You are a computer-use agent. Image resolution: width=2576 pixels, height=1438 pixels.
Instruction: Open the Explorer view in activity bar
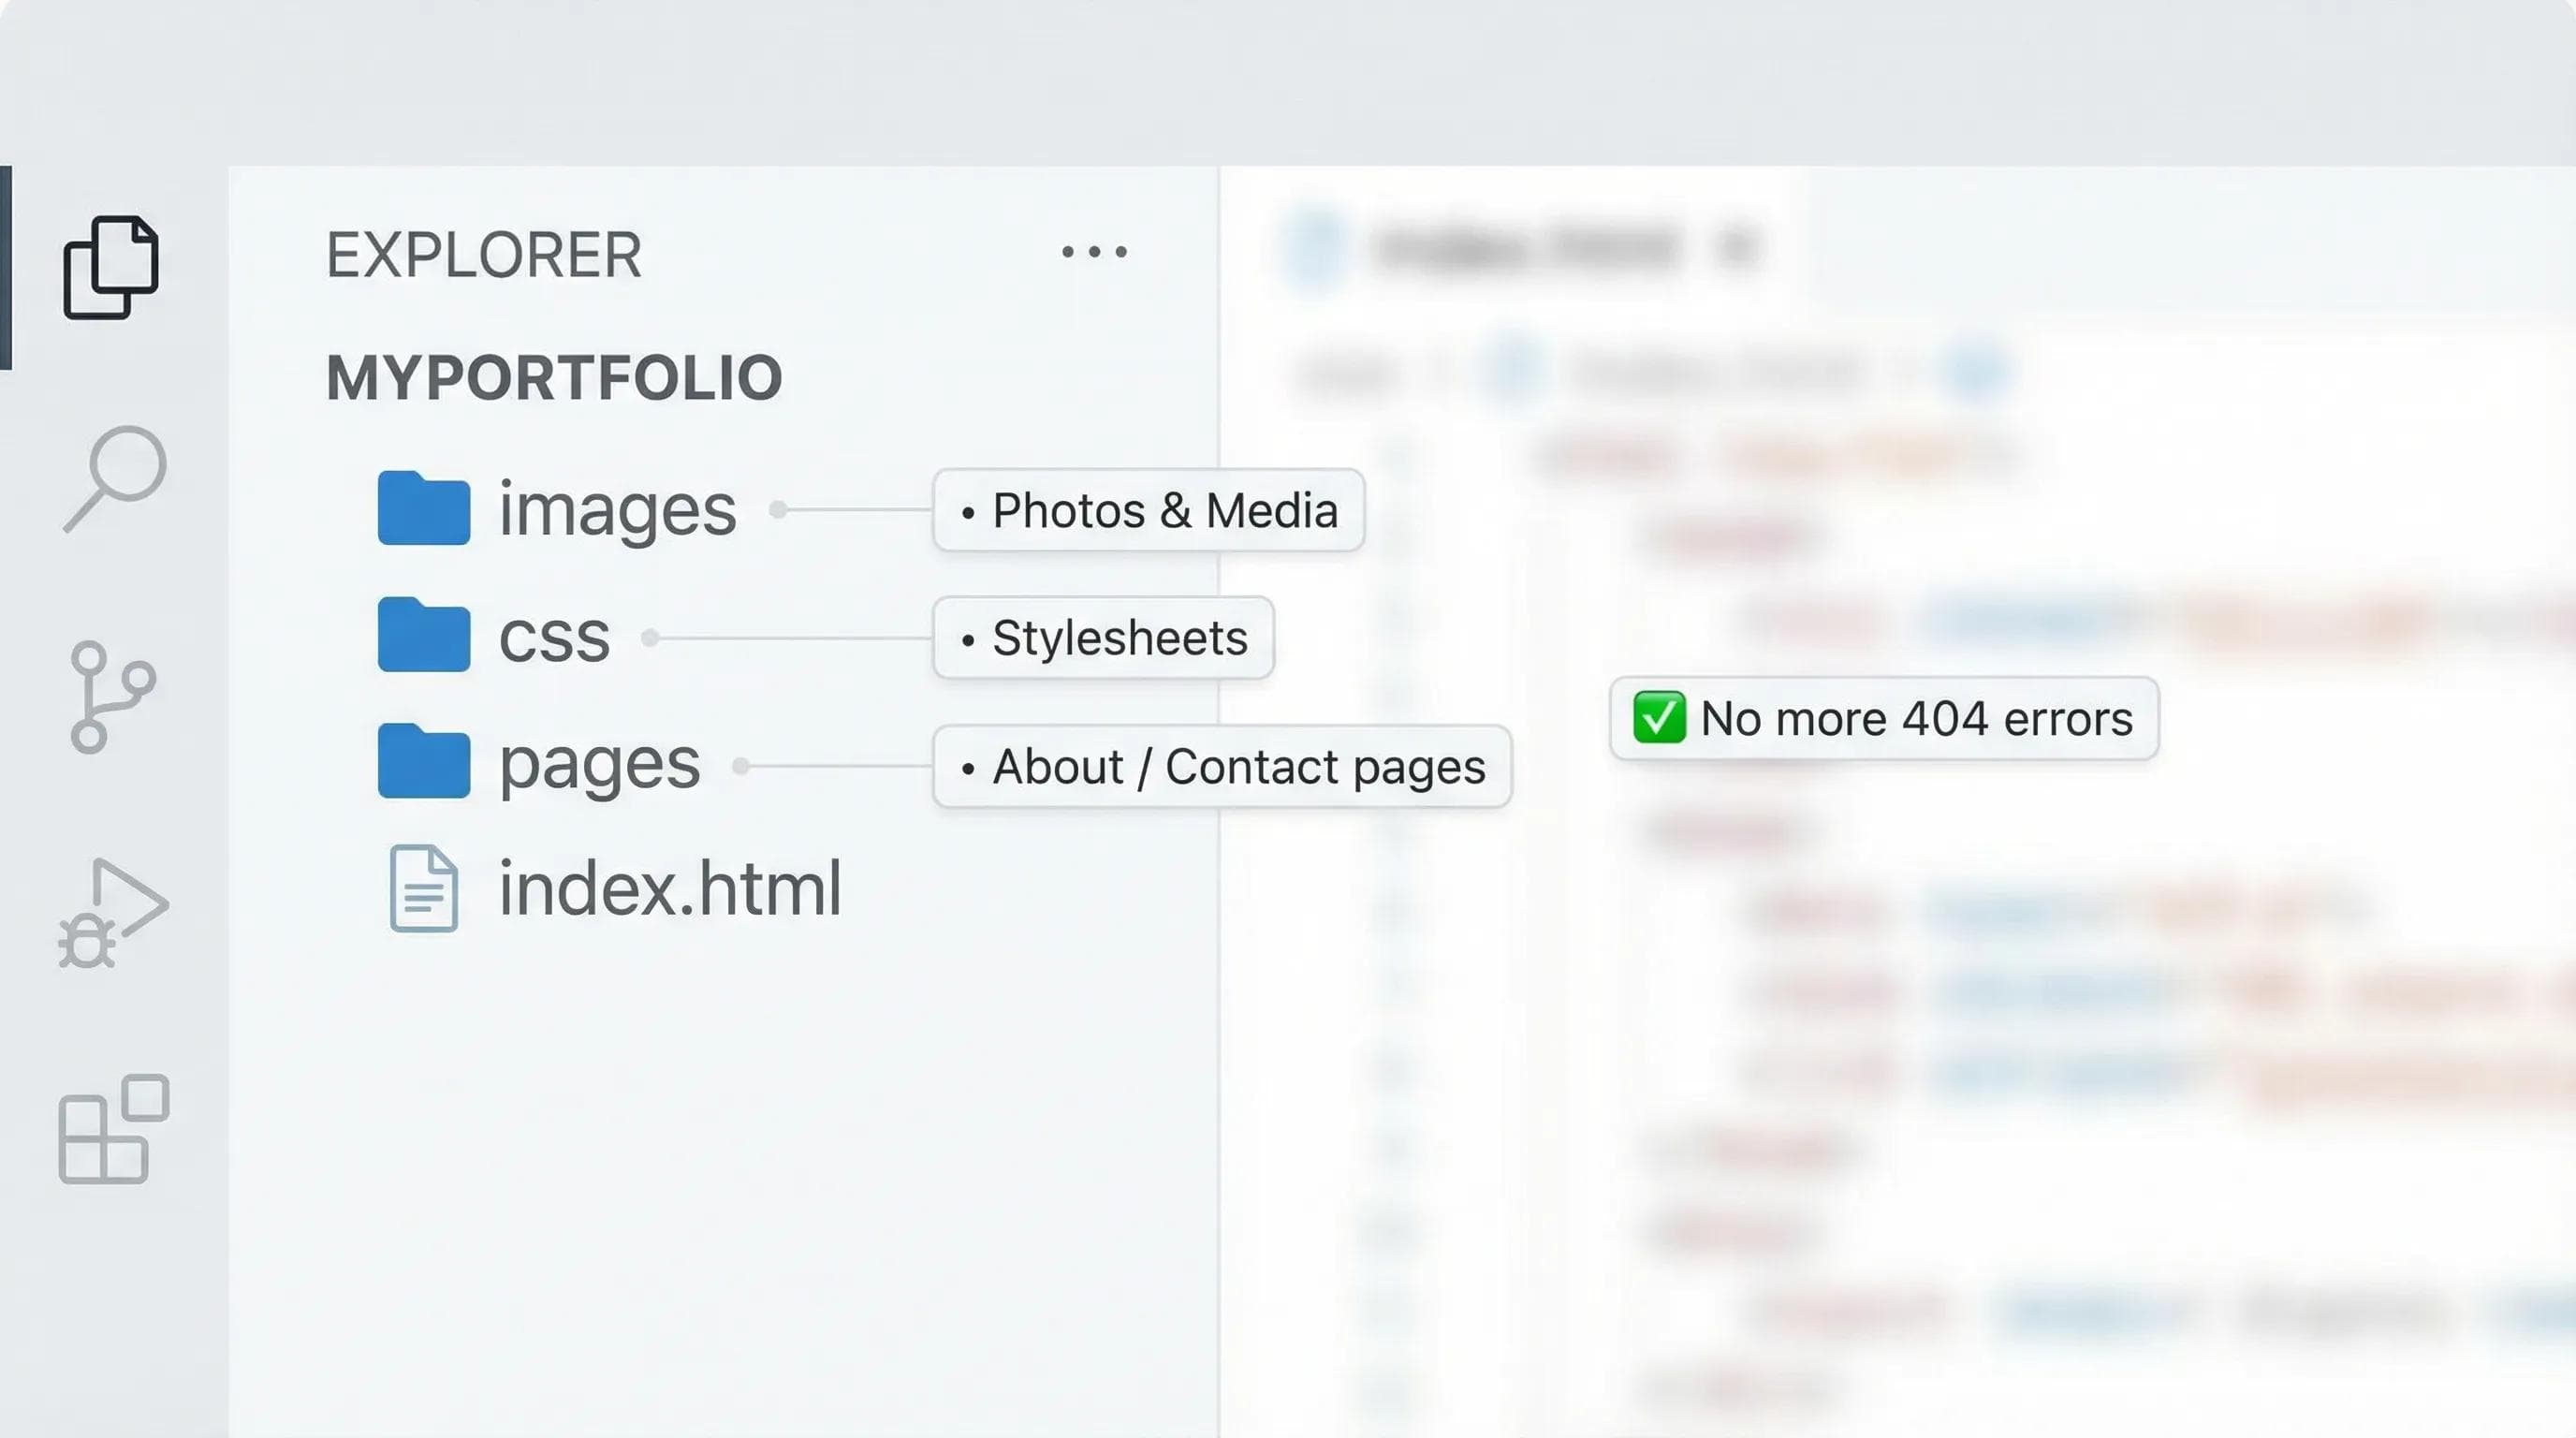[111, 267]
